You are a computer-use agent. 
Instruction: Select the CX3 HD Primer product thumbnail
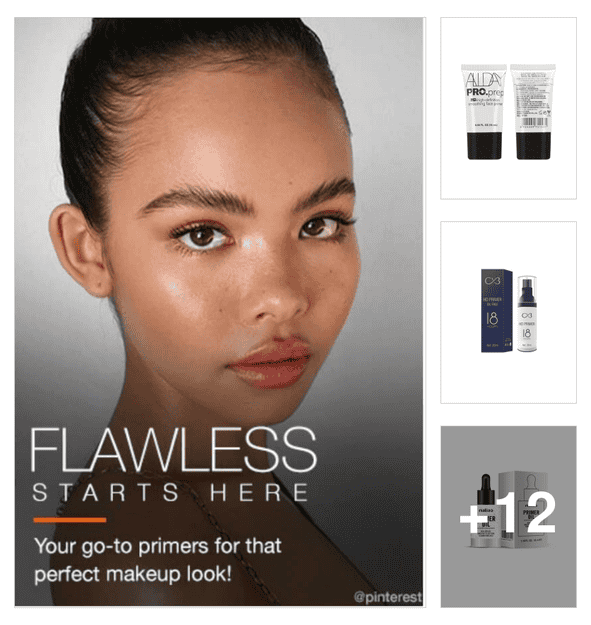pos(508,312)
